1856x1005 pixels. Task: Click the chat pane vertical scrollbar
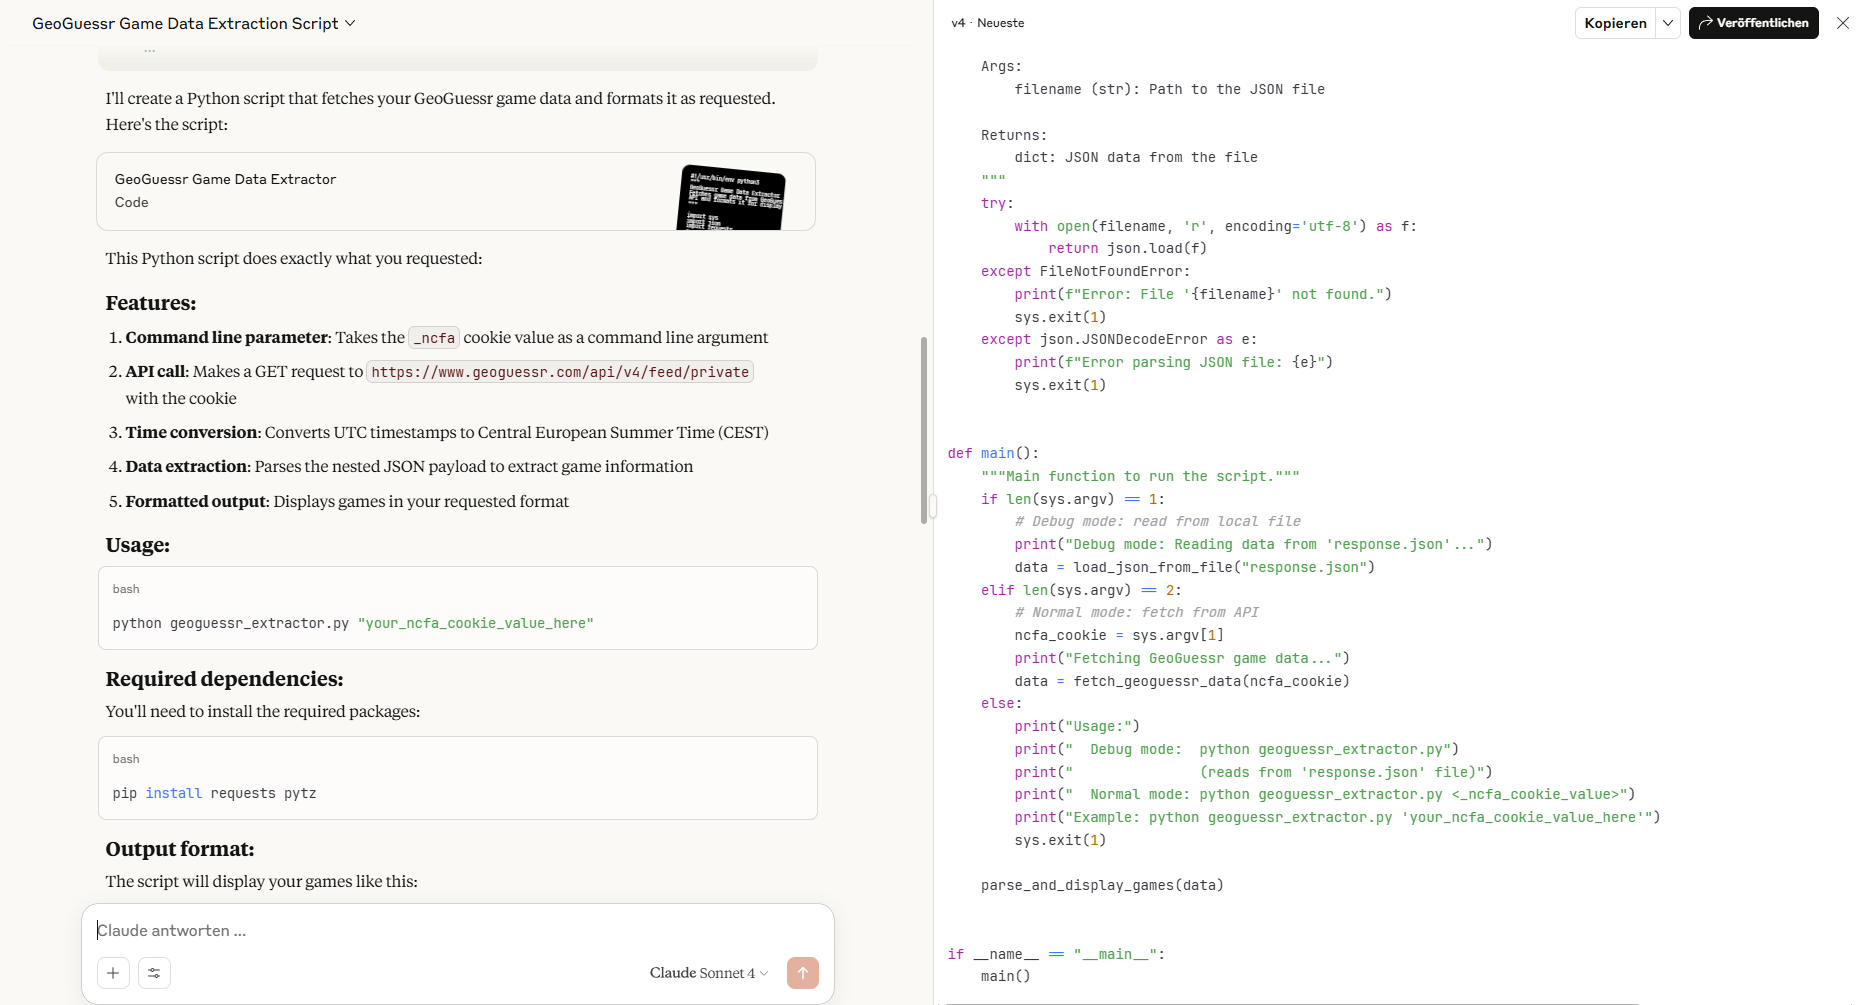click(924, 430)
